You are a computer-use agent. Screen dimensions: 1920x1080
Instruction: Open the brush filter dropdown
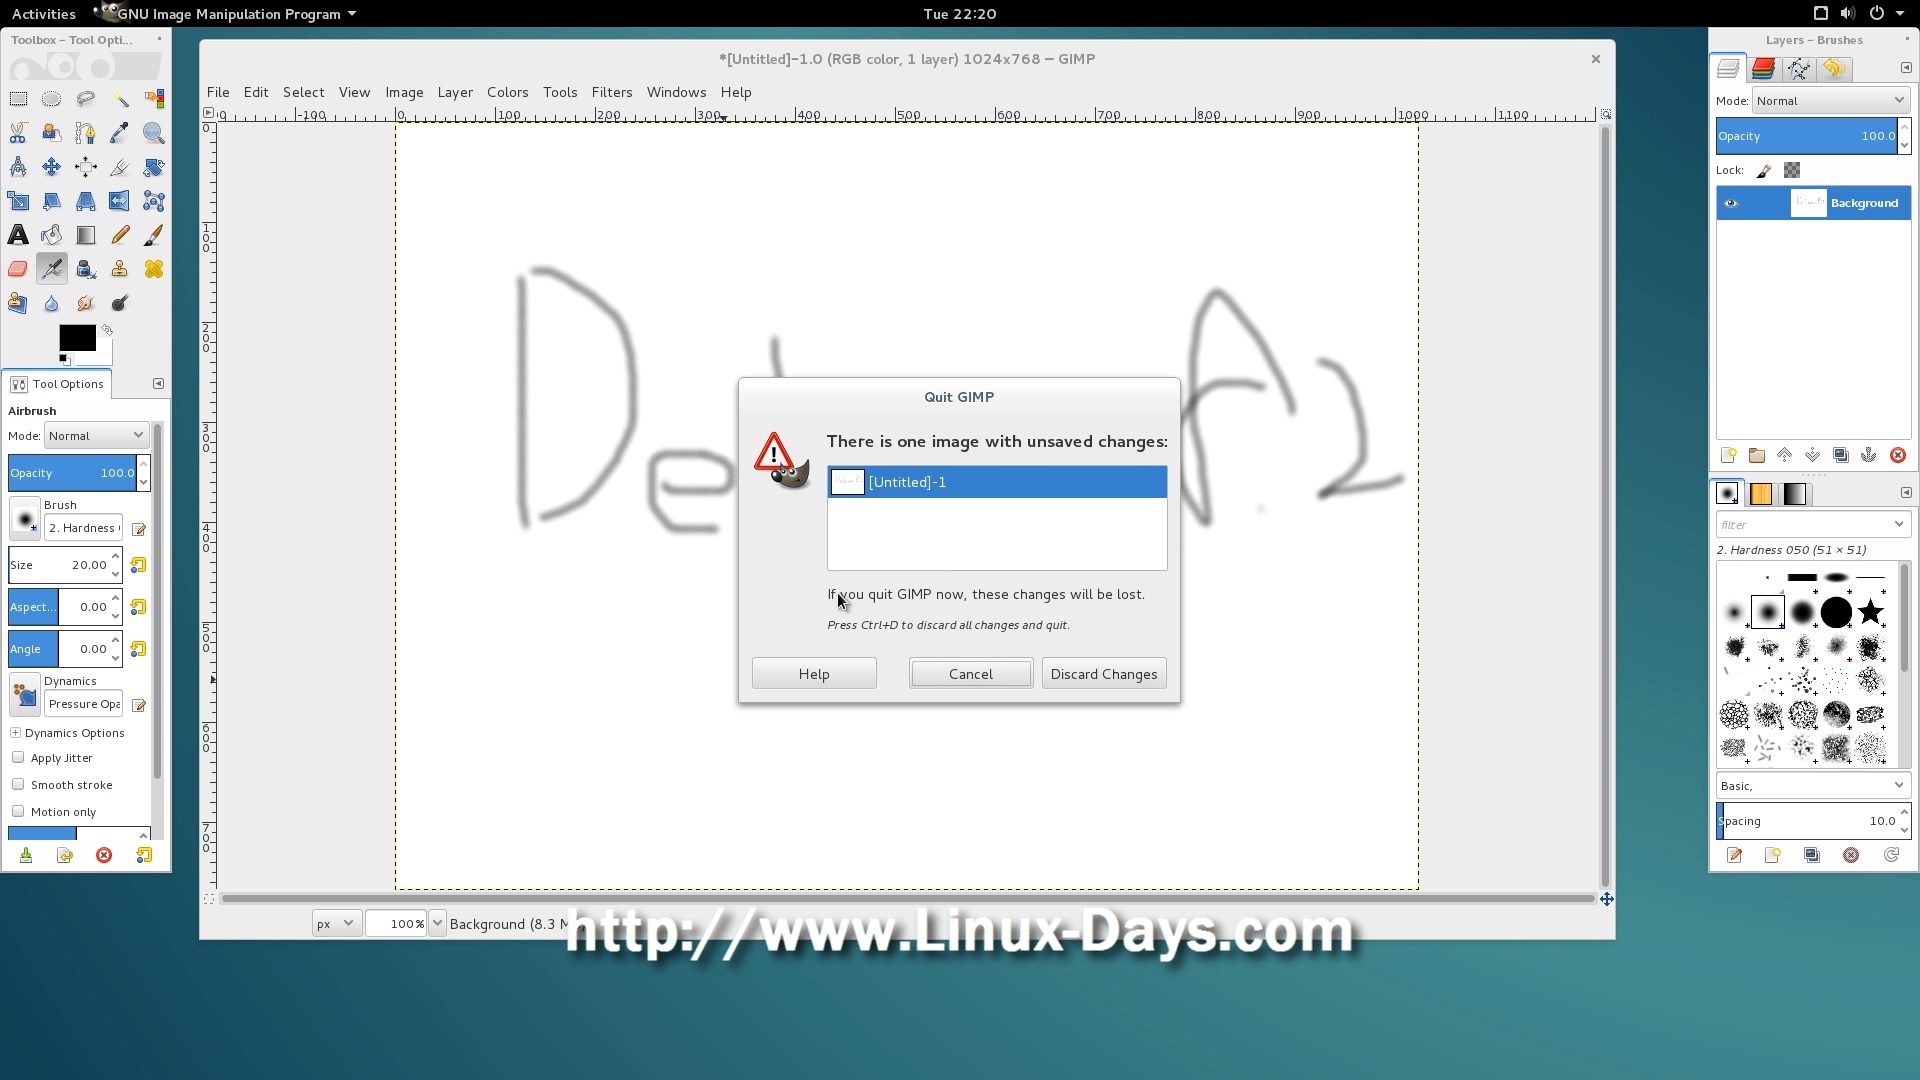(x=1899, y=525)
